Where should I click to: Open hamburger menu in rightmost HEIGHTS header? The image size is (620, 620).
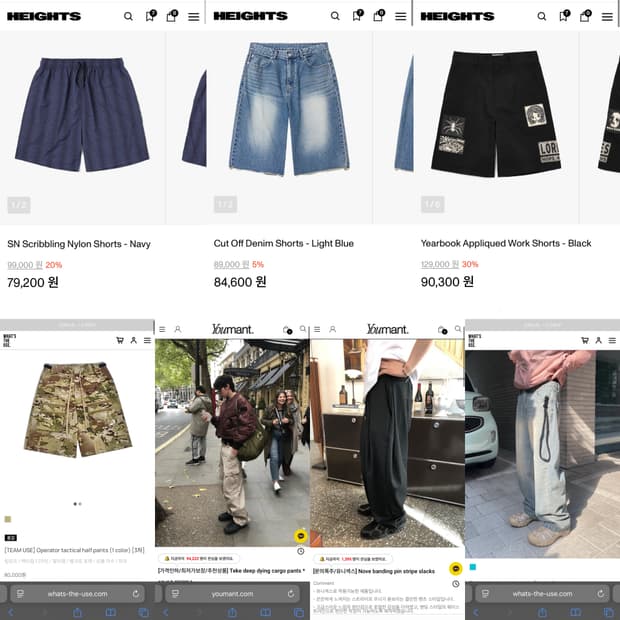tap(607, 17)
